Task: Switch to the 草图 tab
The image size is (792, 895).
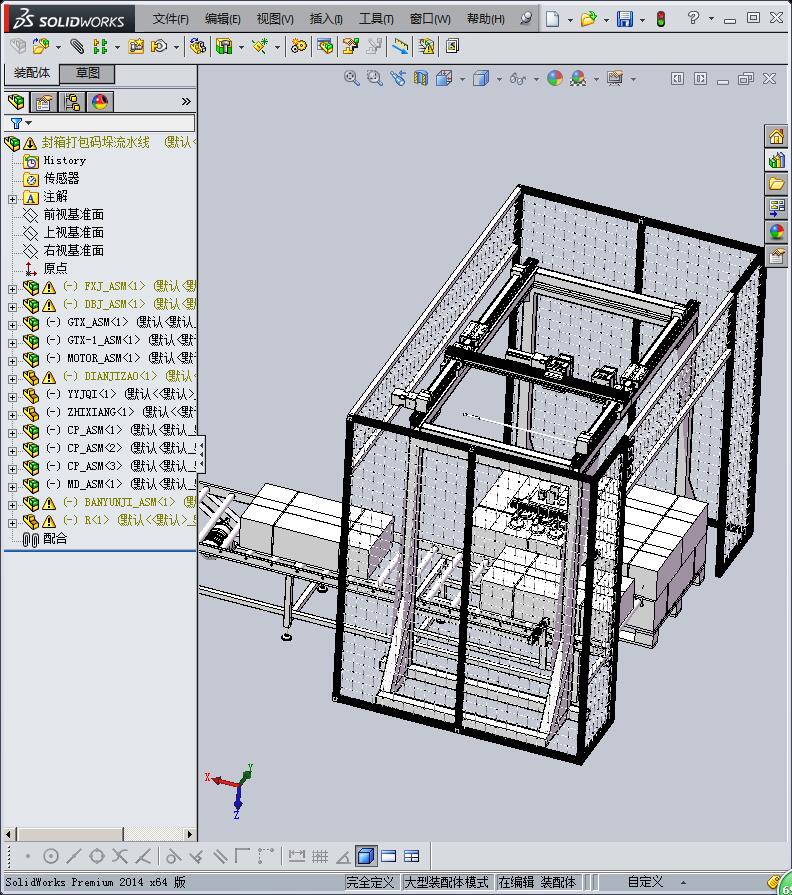Action: (87, 73)
